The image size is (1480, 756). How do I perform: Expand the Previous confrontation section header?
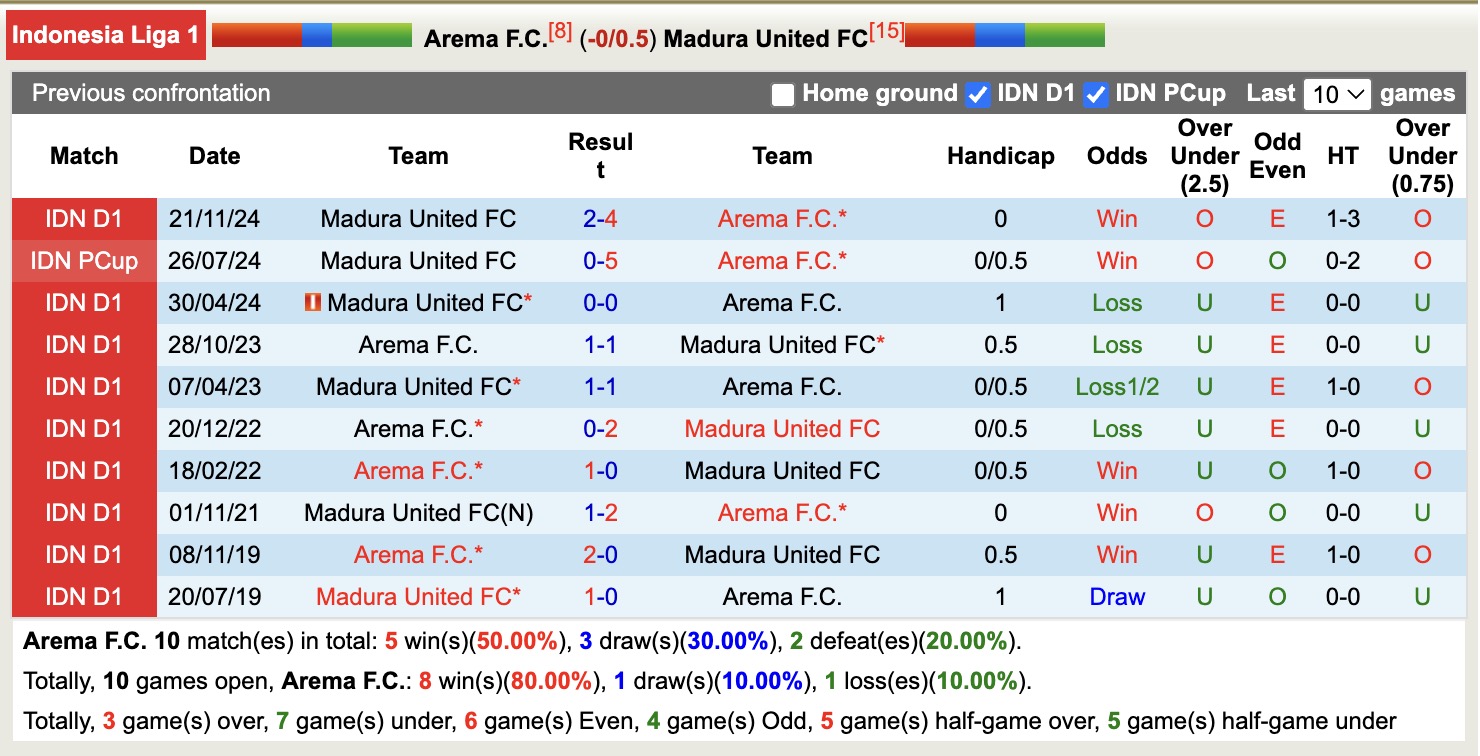click(151, 93)
